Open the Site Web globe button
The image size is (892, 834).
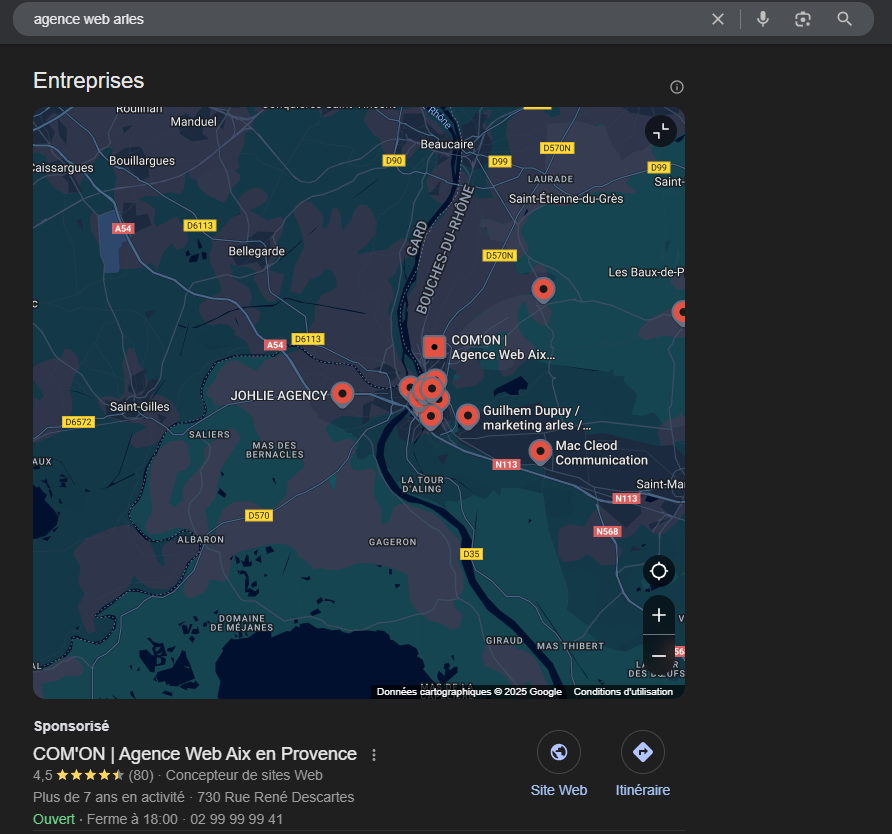[559, 752]
